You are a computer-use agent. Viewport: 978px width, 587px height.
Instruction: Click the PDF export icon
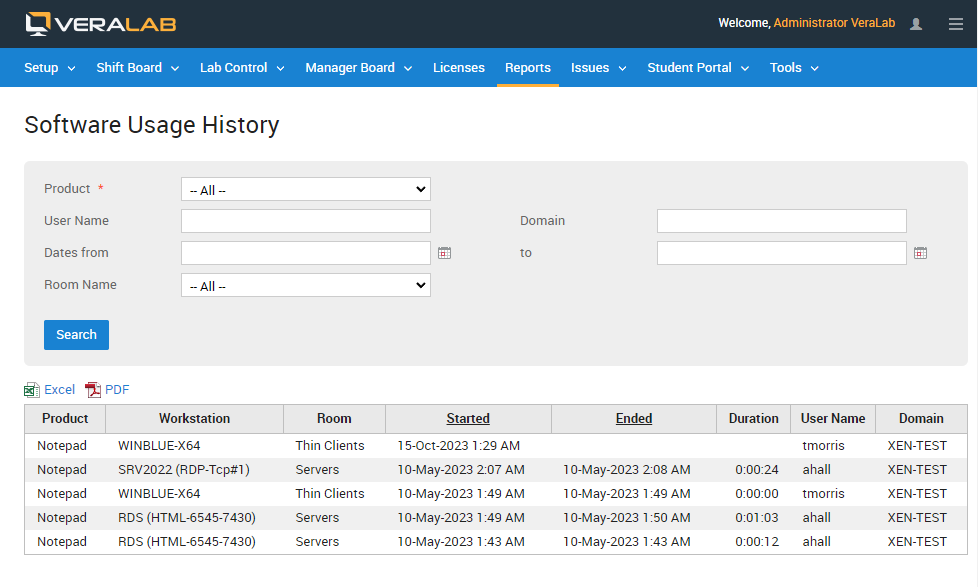tap(93, 390)
